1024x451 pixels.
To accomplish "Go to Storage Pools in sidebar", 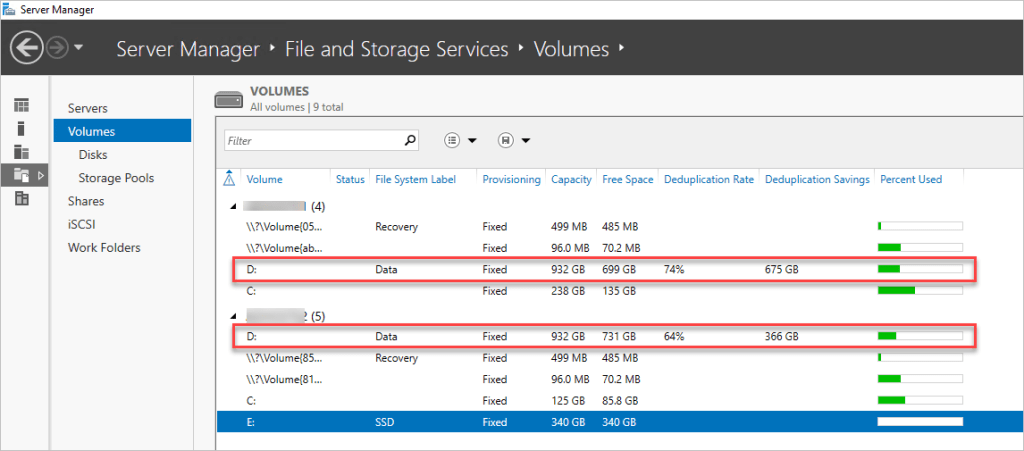I will 116,178.
